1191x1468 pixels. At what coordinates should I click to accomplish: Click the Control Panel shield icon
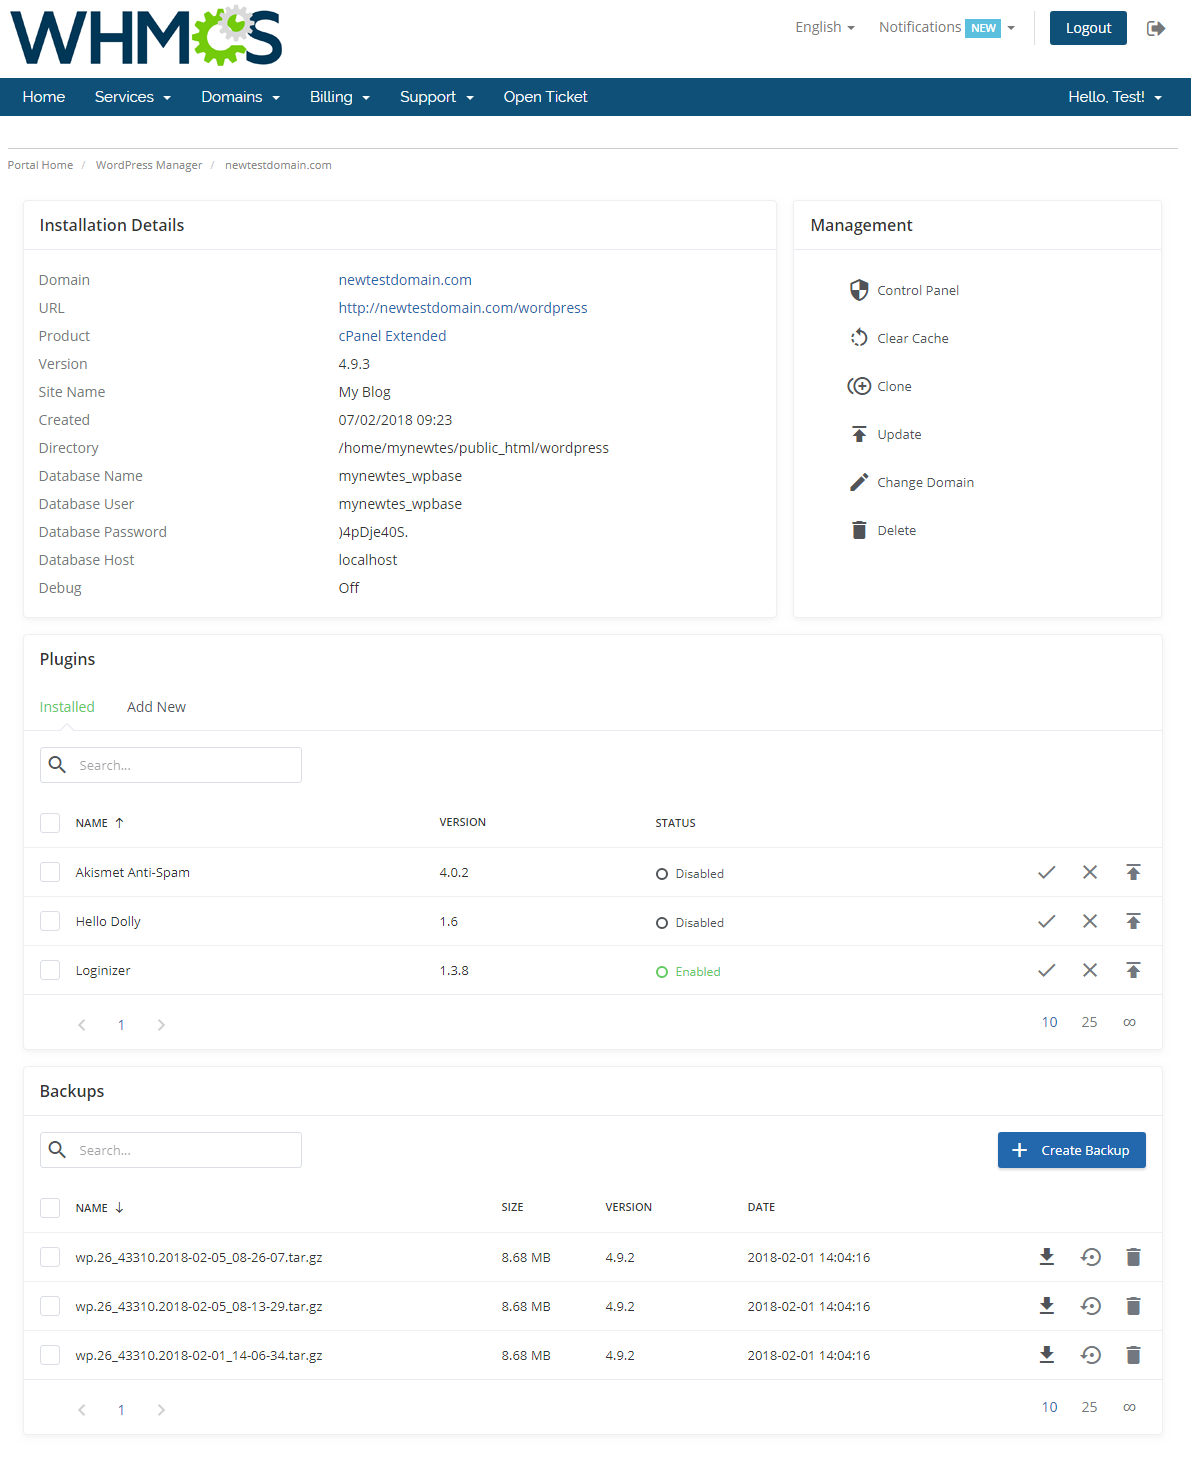tap(859, 290)
